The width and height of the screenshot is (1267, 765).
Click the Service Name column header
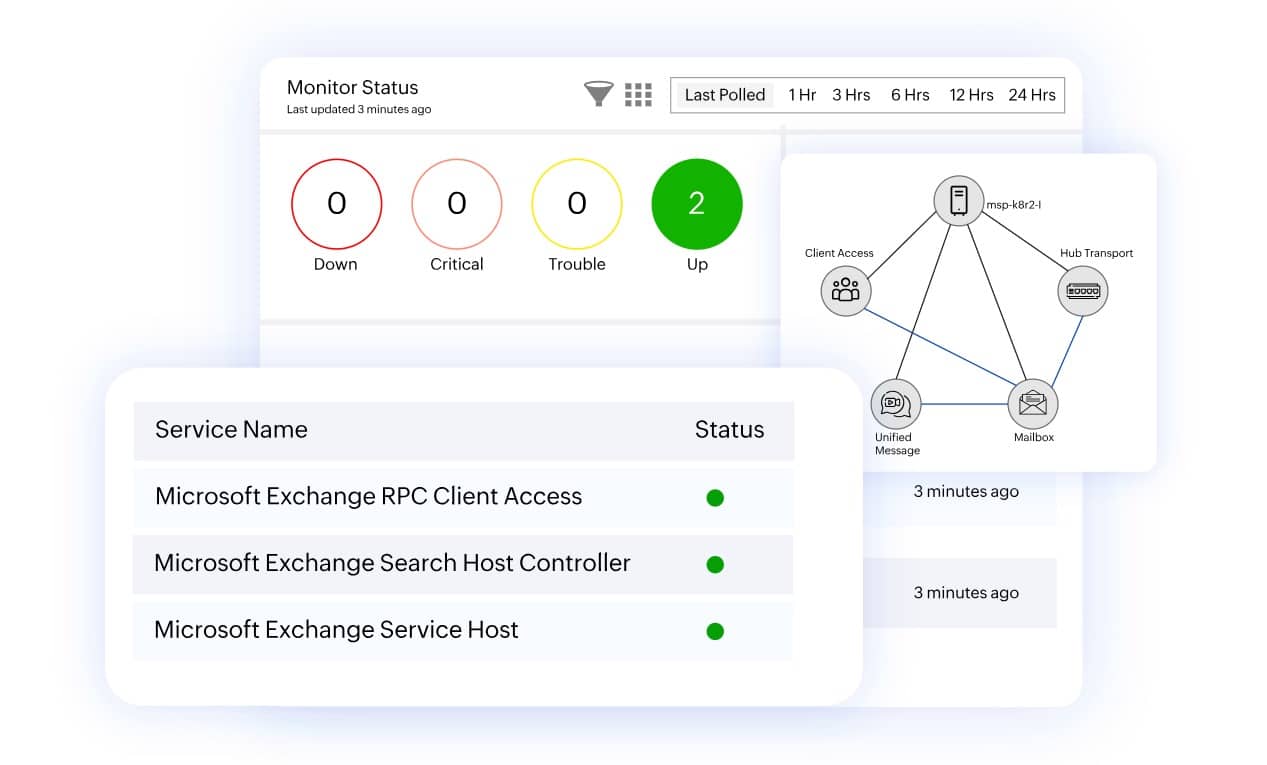pos(231,430)
